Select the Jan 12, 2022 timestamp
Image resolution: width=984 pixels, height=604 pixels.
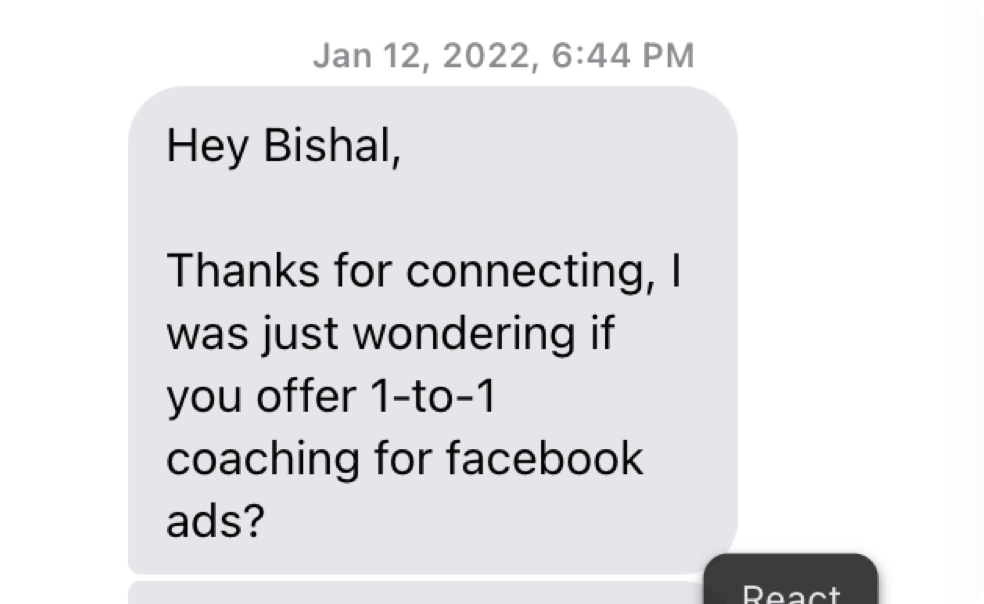(x=503, y=55)
